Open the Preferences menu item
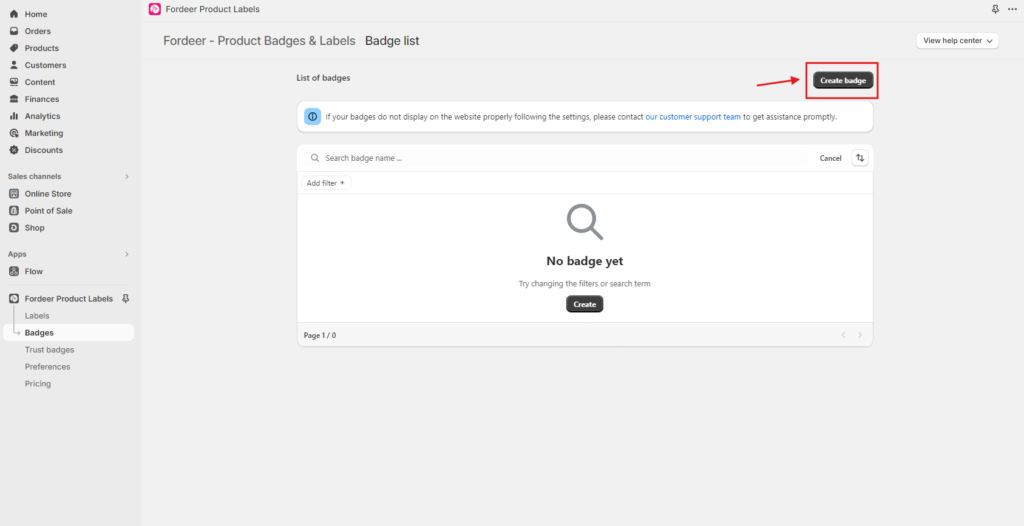 [47, 367]
